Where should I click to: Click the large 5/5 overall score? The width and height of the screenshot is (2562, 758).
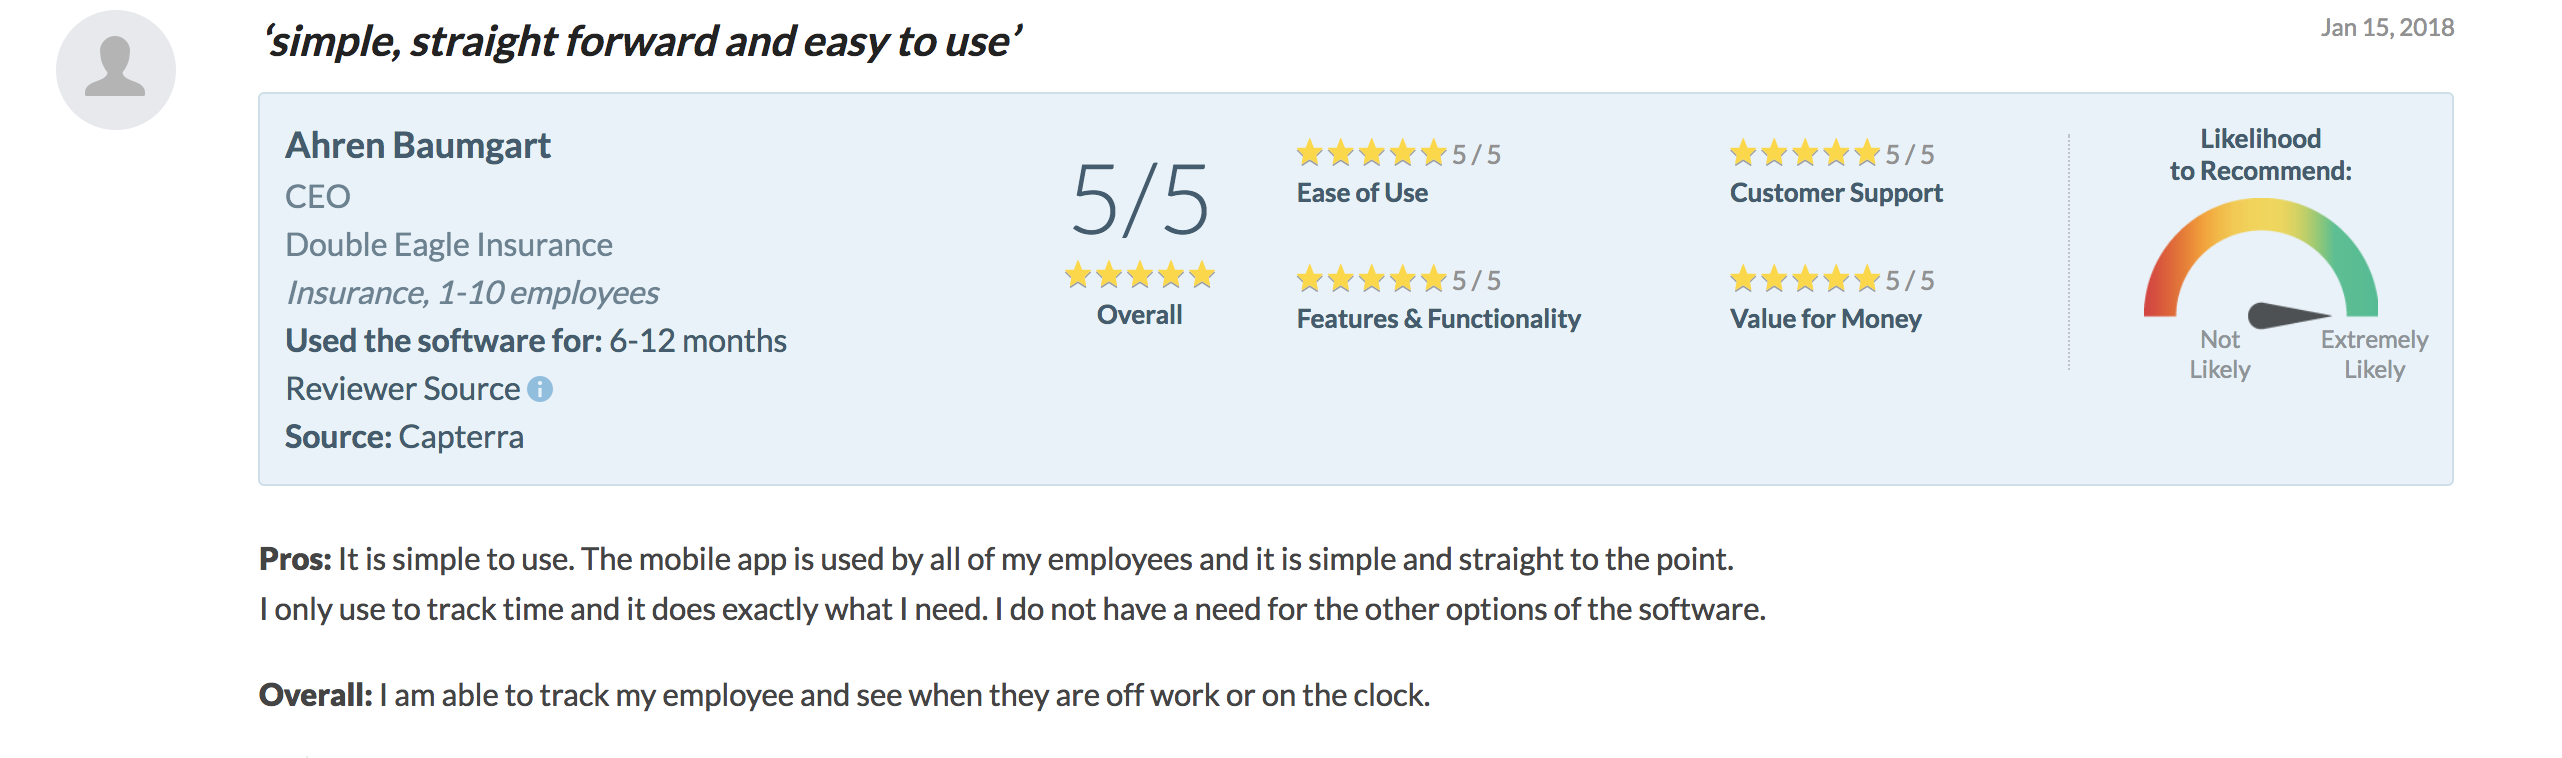(x=1140, y=201)
